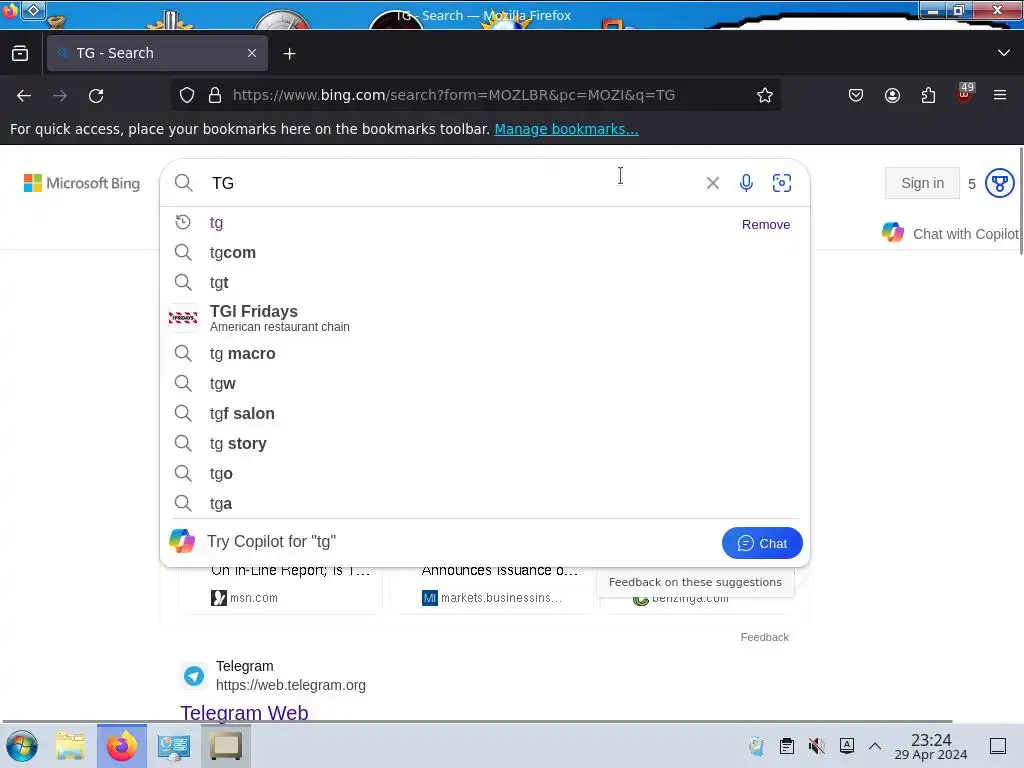Save page to Pocket

pyautogui.click(x=856, y=95)
